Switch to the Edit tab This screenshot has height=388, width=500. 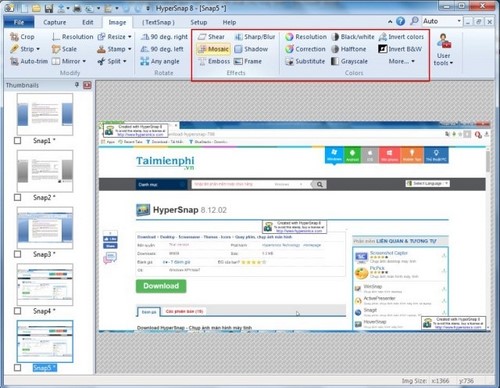click(88, 22)
